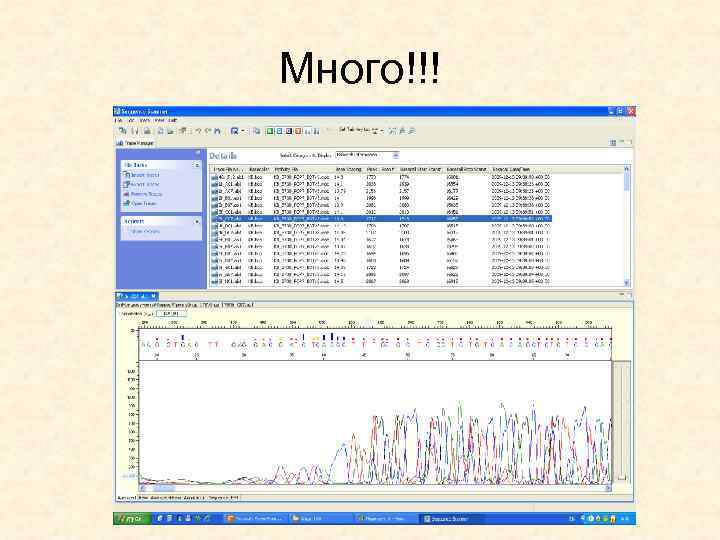Click Export Traces in File Tasks
Screen dimensions: 720x540
pyautogui.click(x=141, y=184)
